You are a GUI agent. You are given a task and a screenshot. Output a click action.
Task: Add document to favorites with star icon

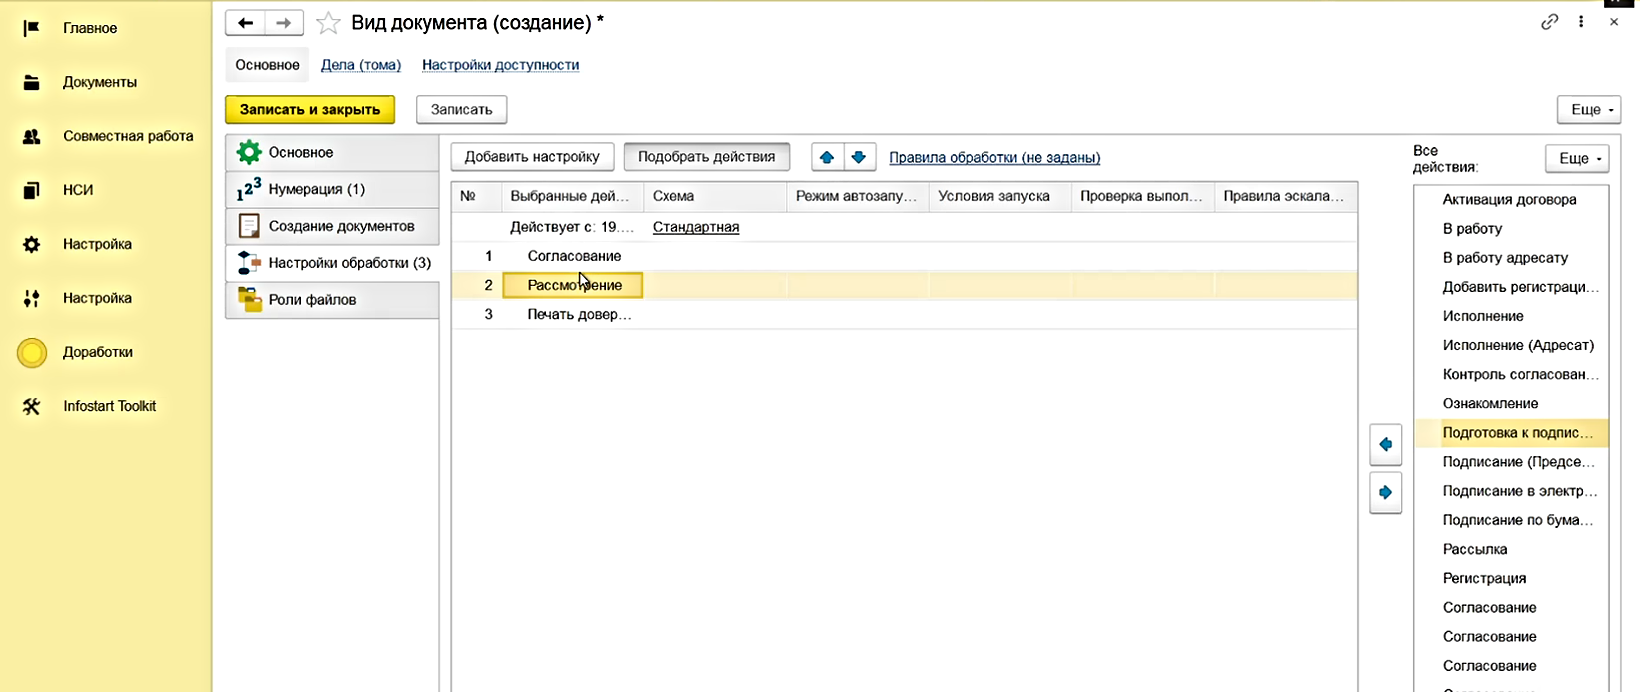328,23
